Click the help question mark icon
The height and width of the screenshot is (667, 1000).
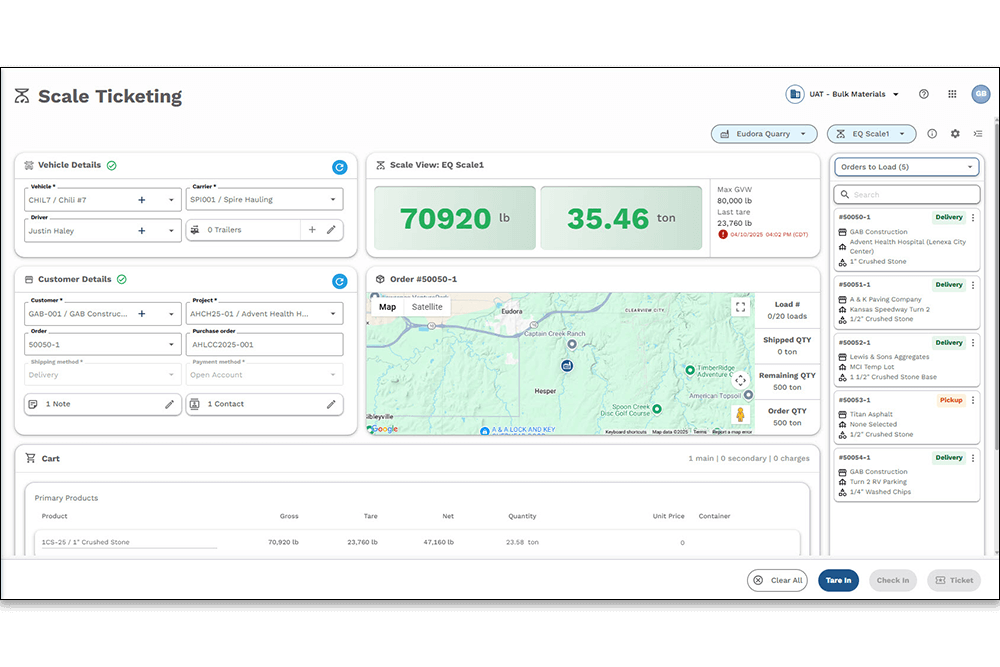(x=923, y=94)
